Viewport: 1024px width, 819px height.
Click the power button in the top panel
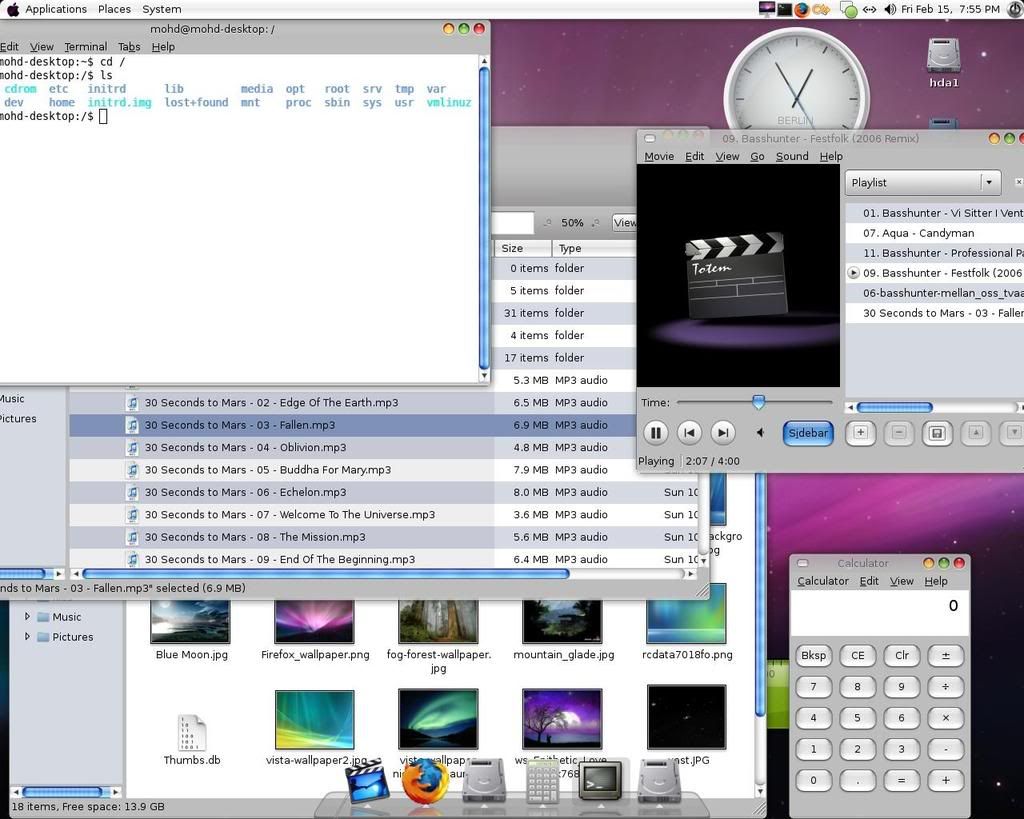(x=1014, y=9)
